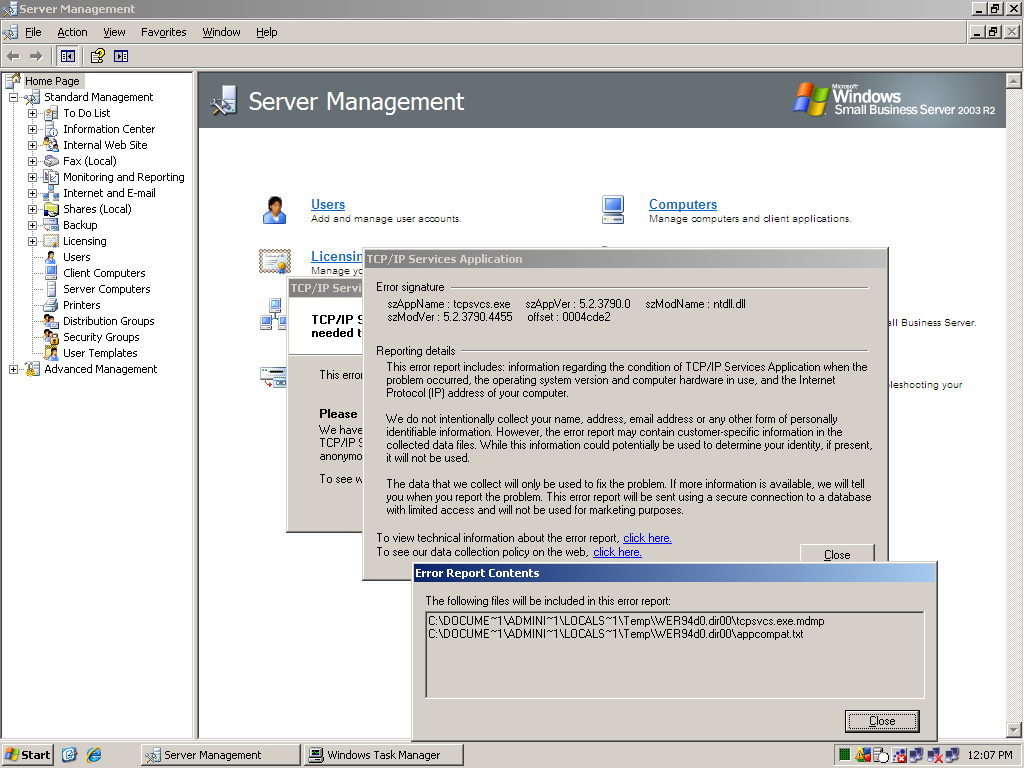Select the Security Groups tree icon
1024x768 pixels.
click(x=51, y=337)
